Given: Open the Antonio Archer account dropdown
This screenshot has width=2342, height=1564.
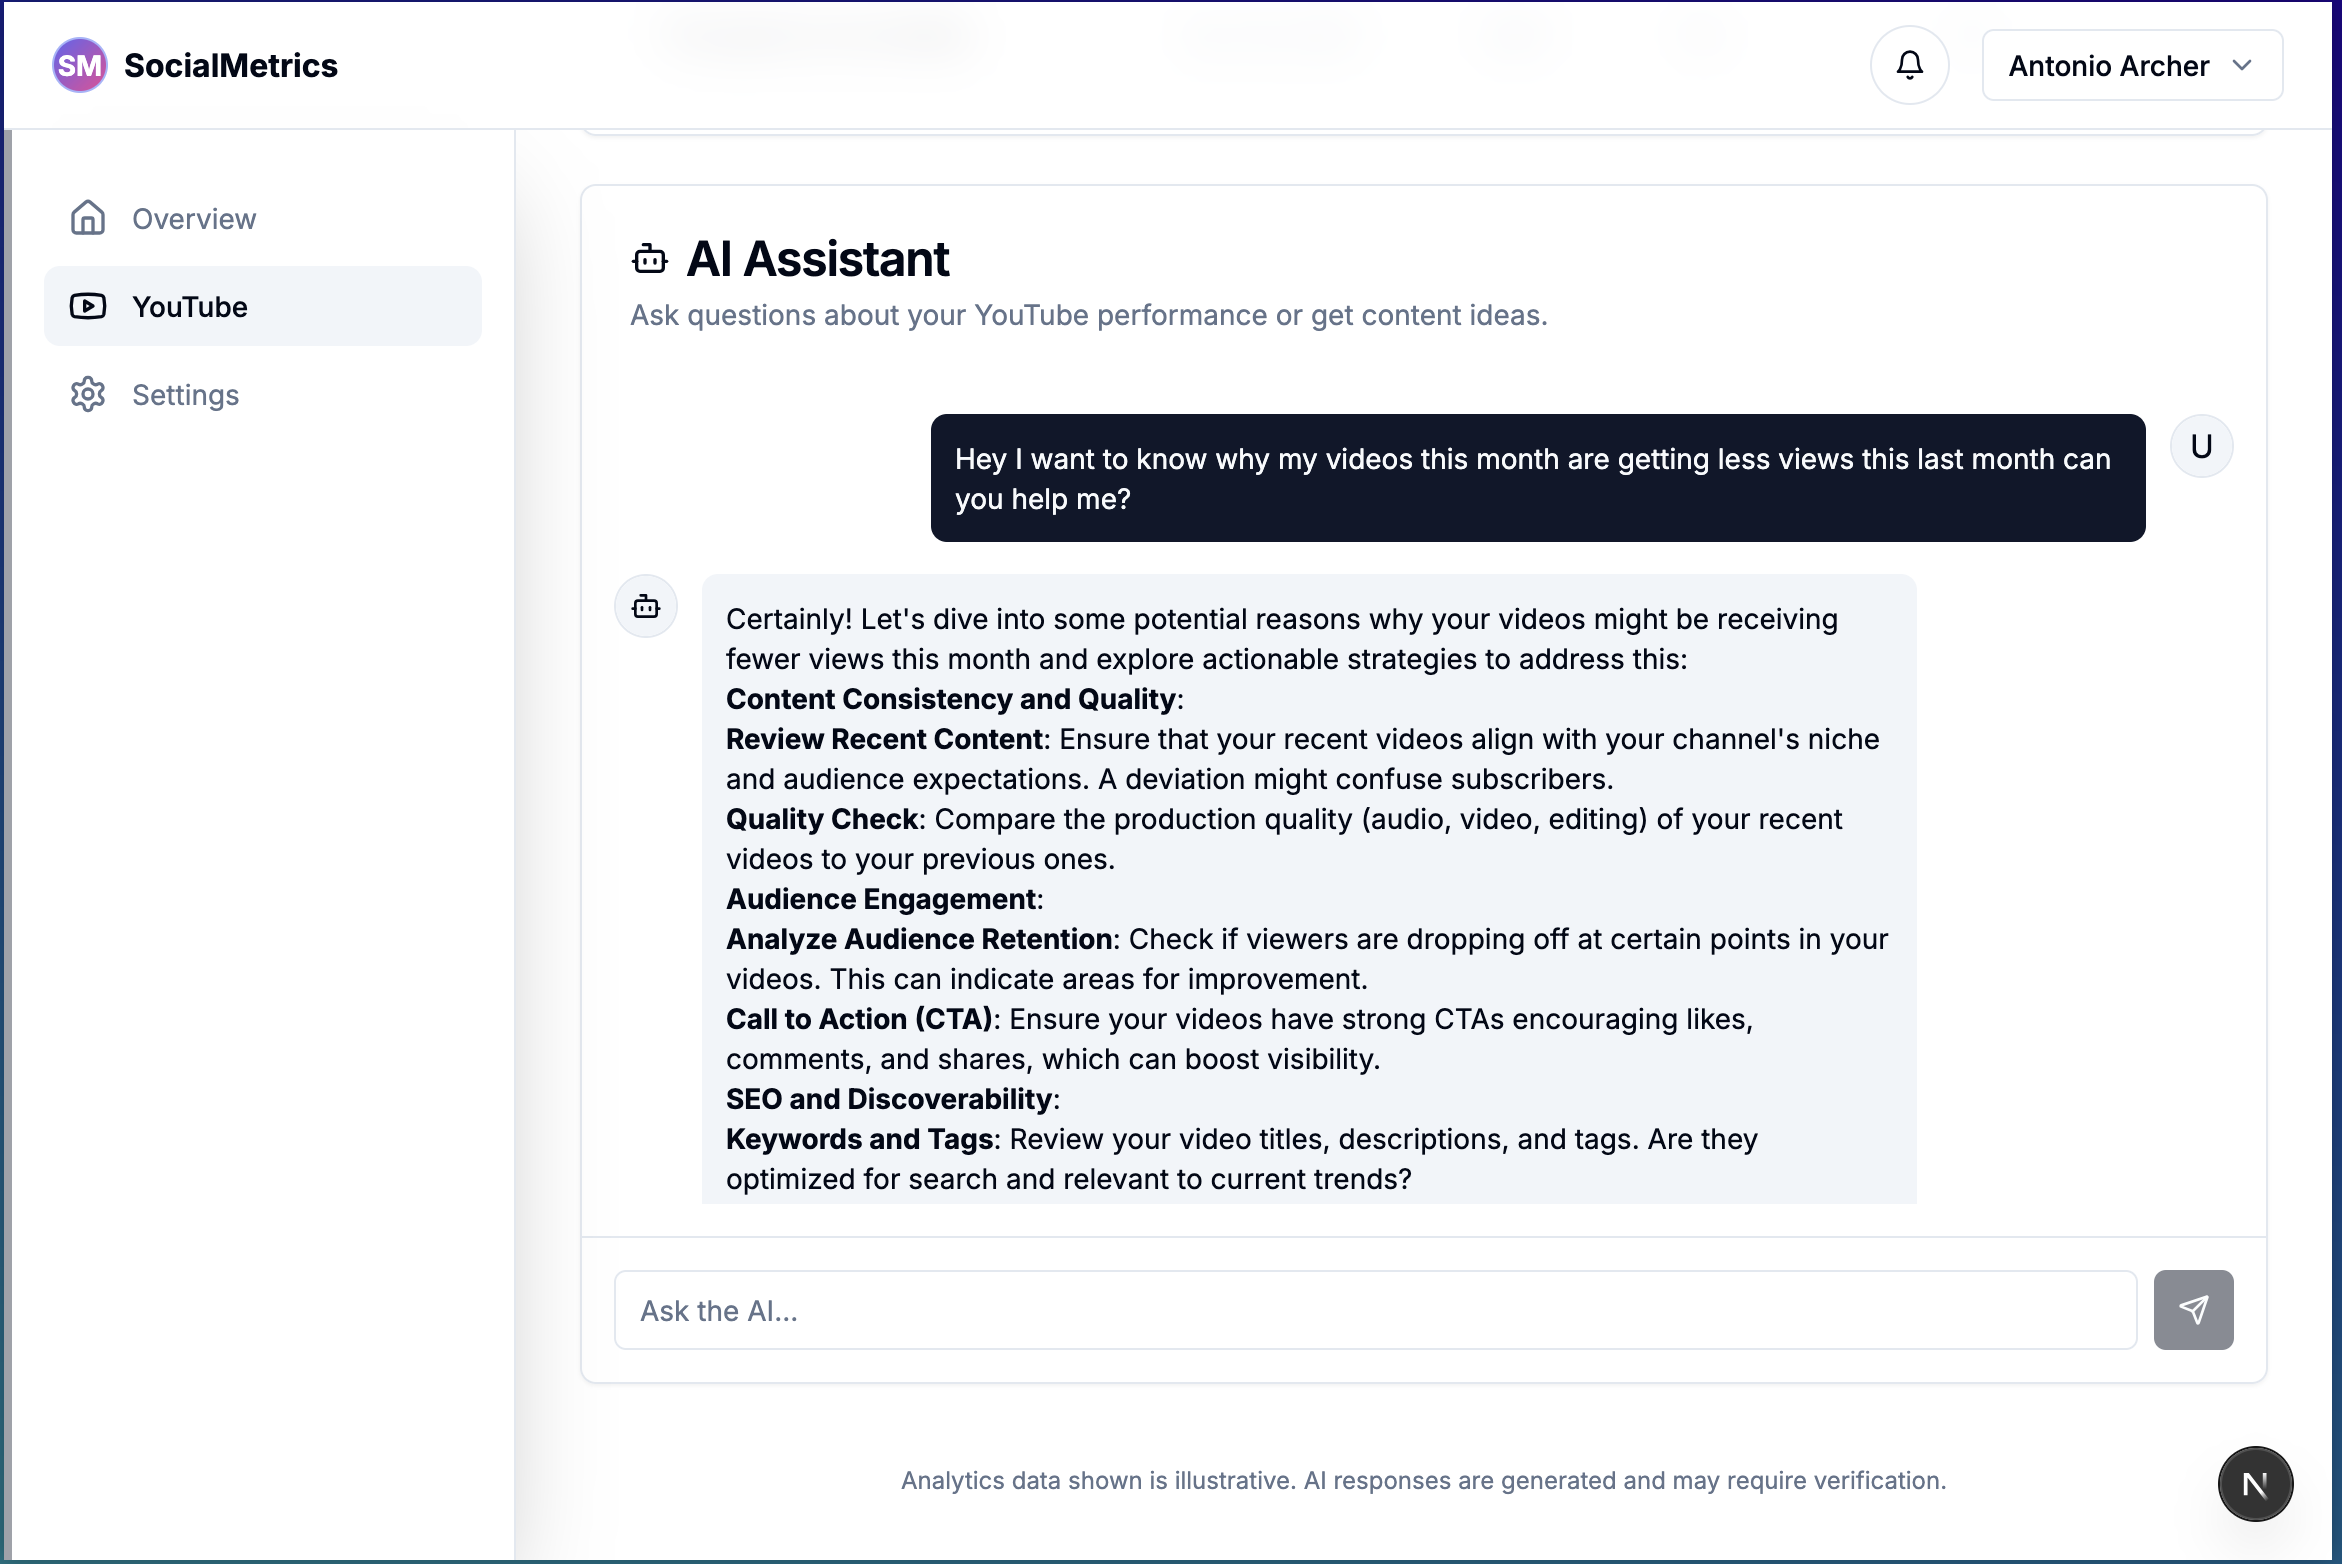Looking at the screenshot, I should pos(2132,66).
